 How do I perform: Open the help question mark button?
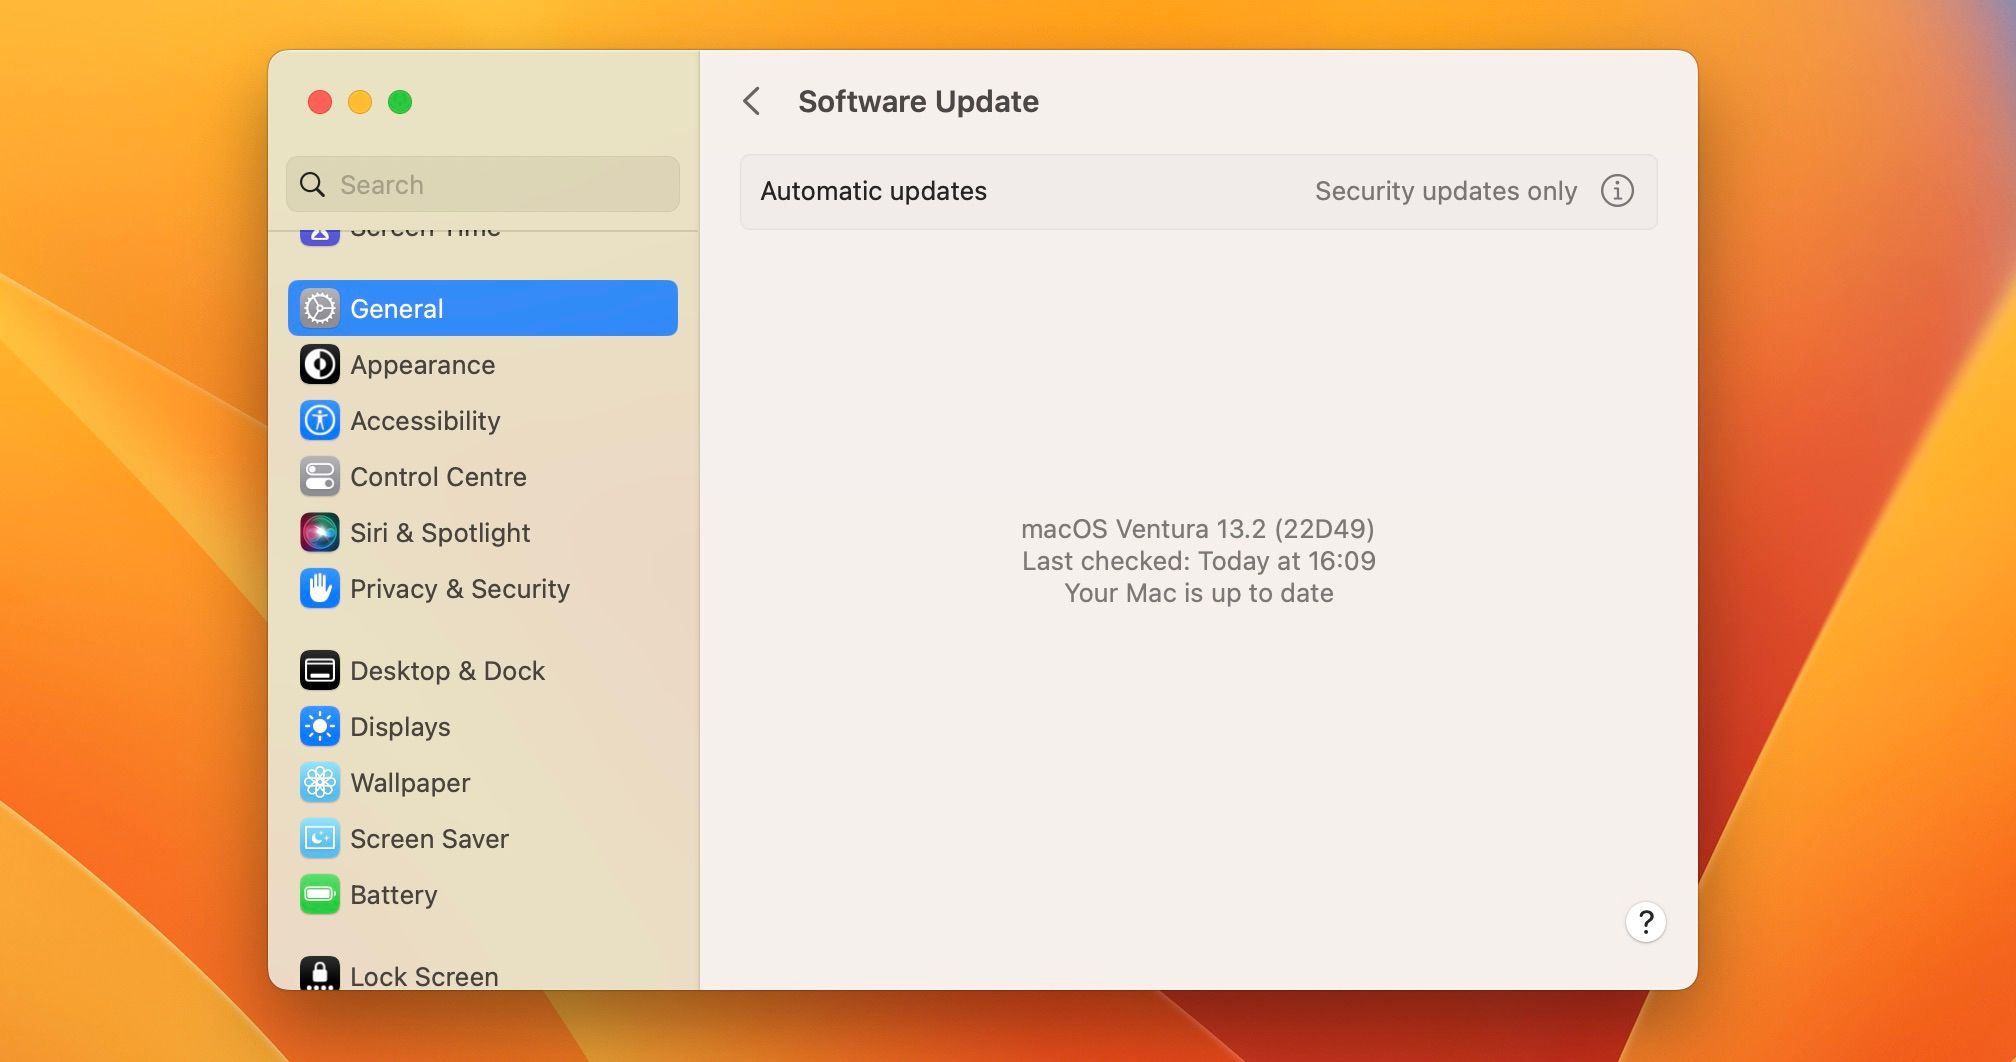(1645, 922)
